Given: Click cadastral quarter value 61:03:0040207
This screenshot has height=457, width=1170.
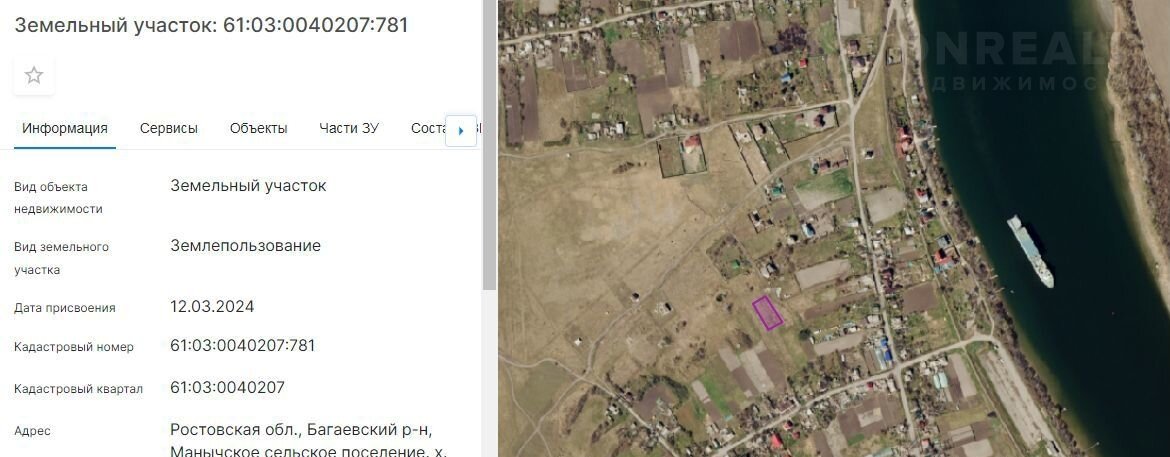Looking at the screenshot, I should click(x=228, y=388).
